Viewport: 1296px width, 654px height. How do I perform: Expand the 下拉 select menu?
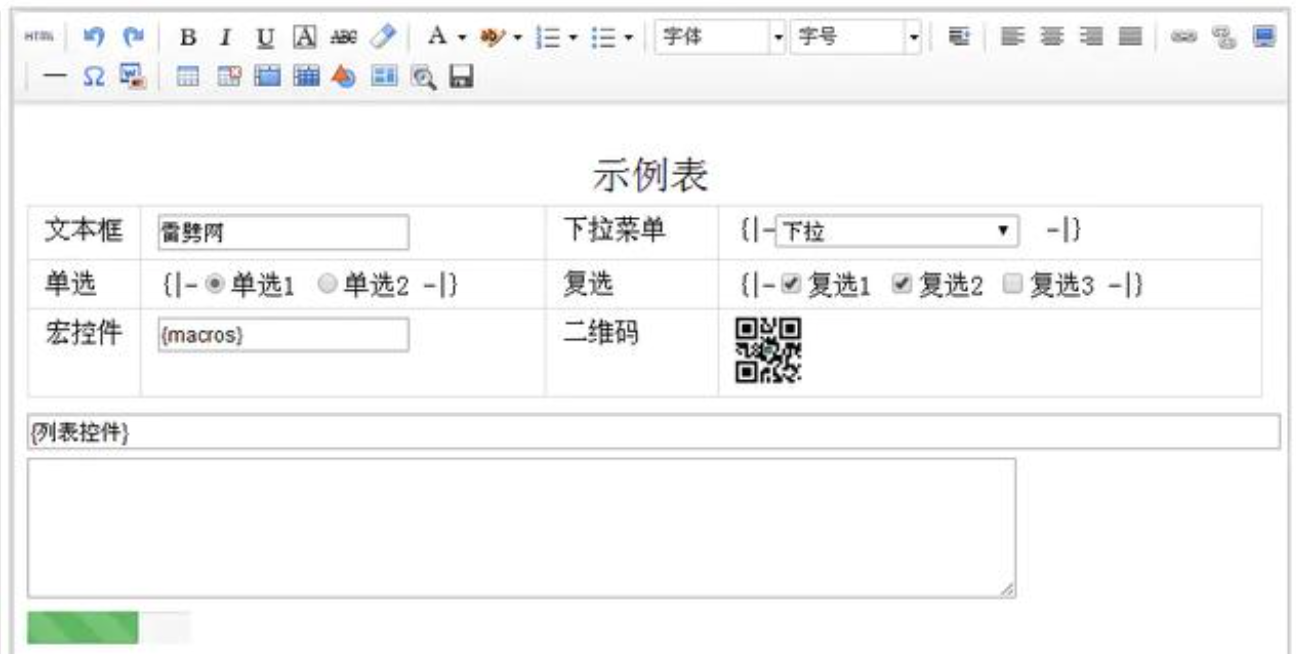coord(896,232)
